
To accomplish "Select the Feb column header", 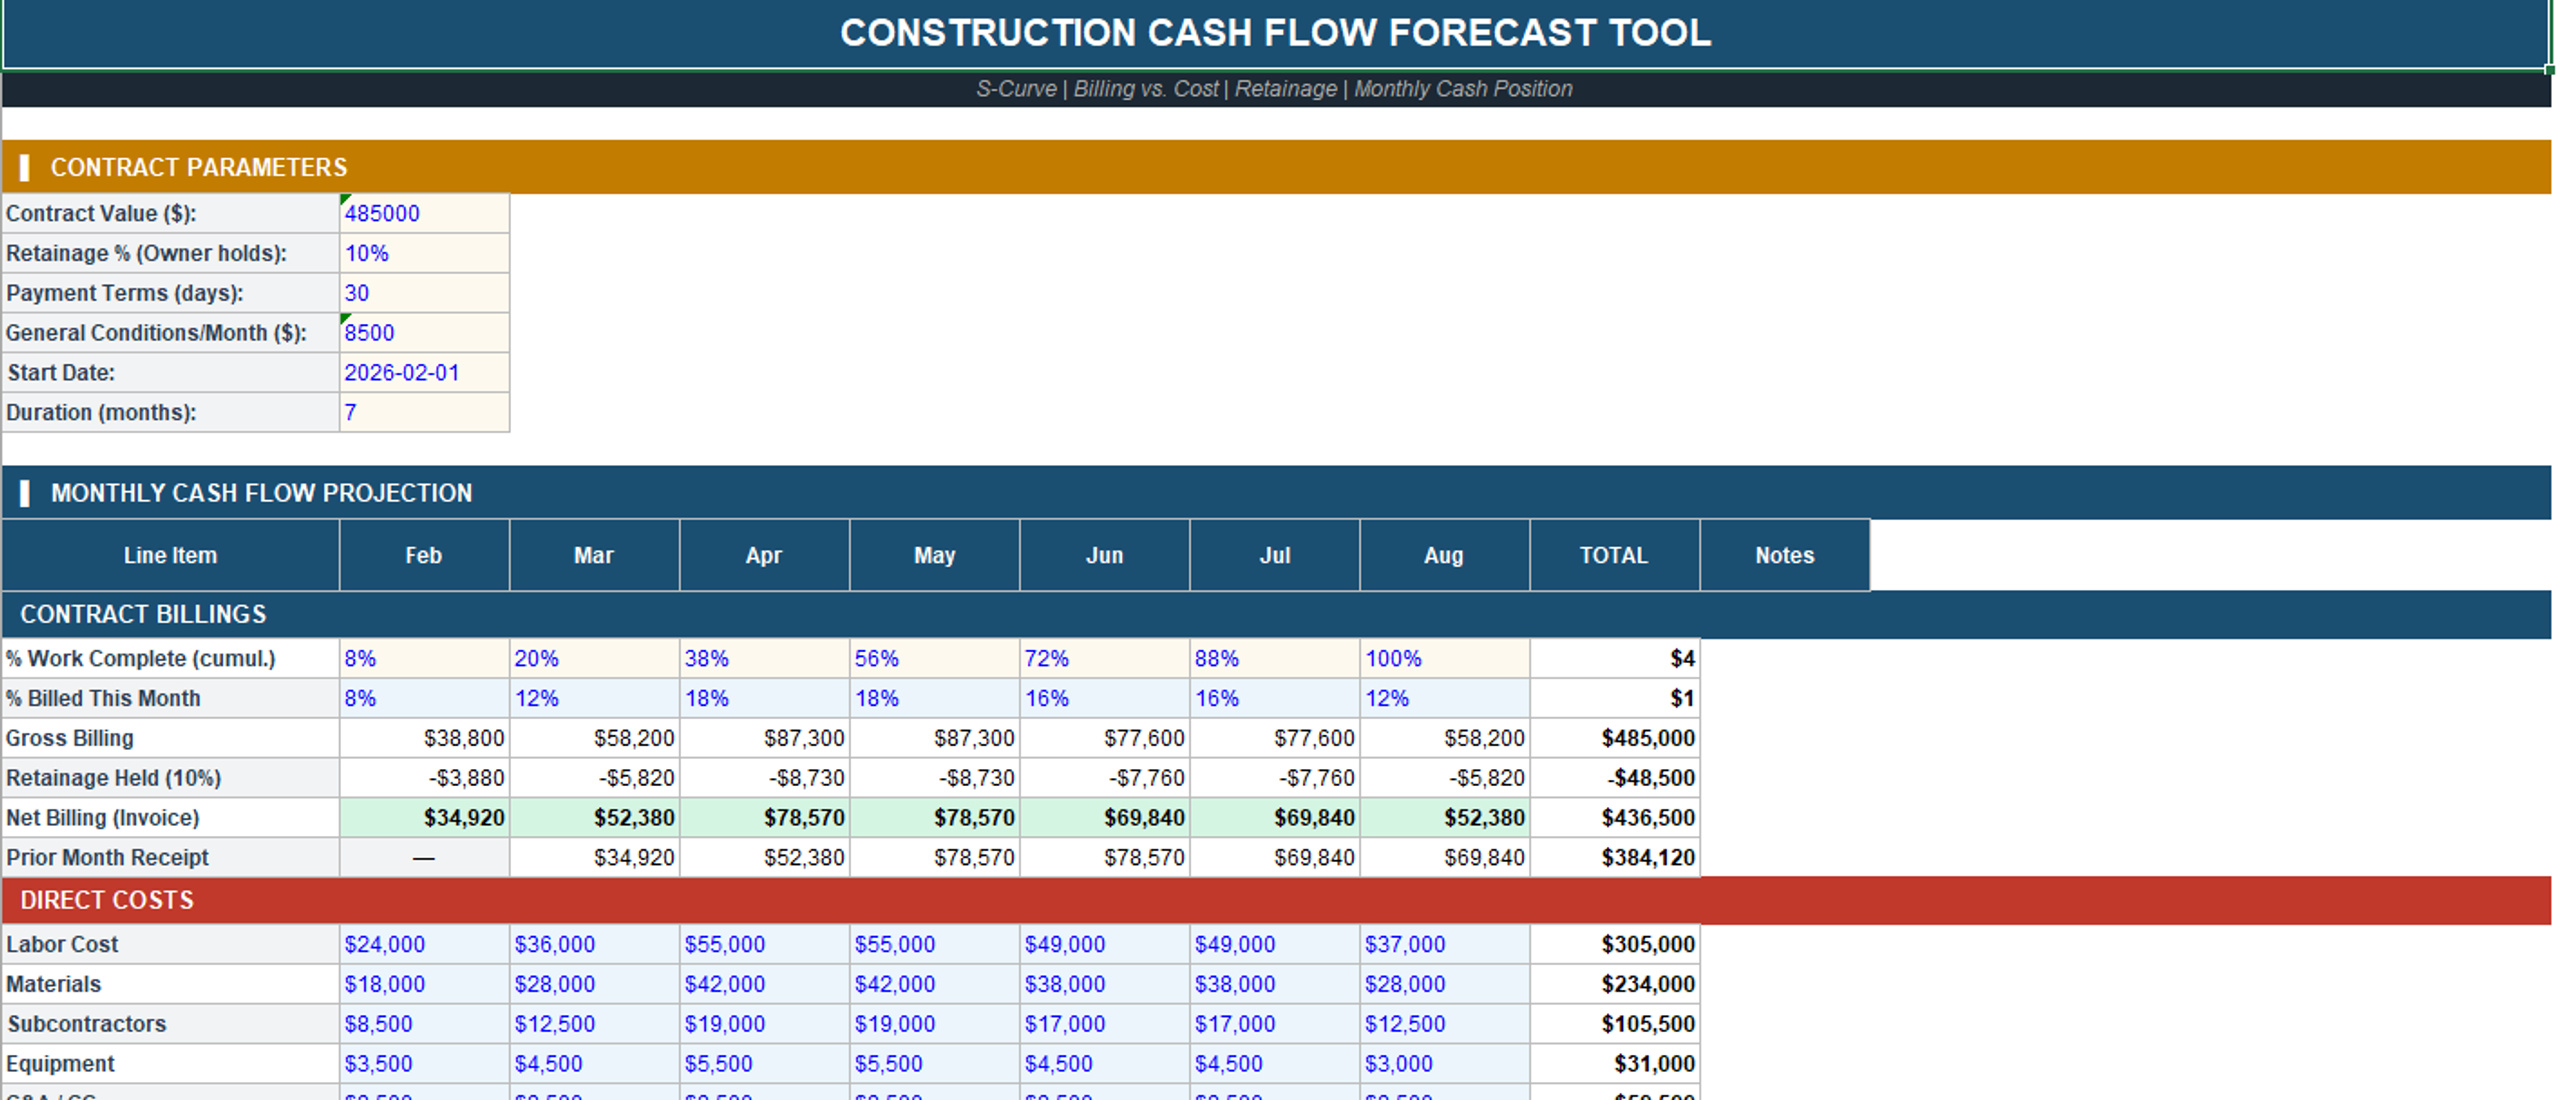I will tap(424, 555).
